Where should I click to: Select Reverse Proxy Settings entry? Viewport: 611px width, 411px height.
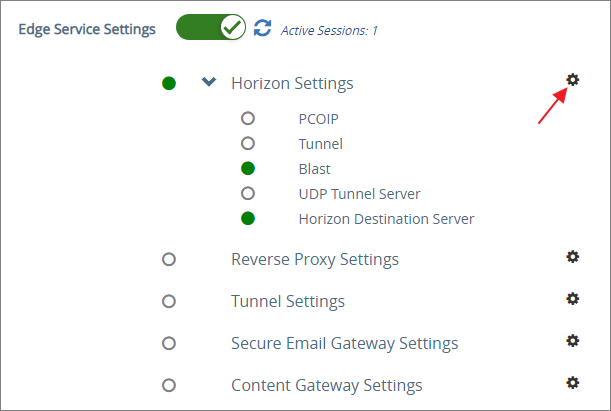click(x=315, y=260)
